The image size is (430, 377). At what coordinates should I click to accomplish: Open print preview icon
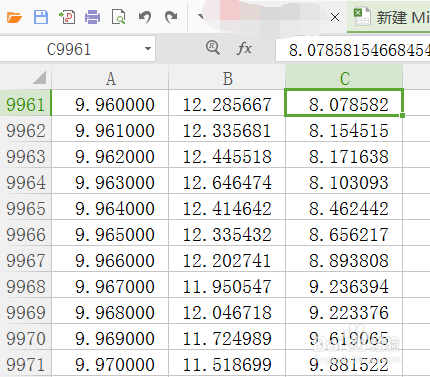(x=119, y=17)
